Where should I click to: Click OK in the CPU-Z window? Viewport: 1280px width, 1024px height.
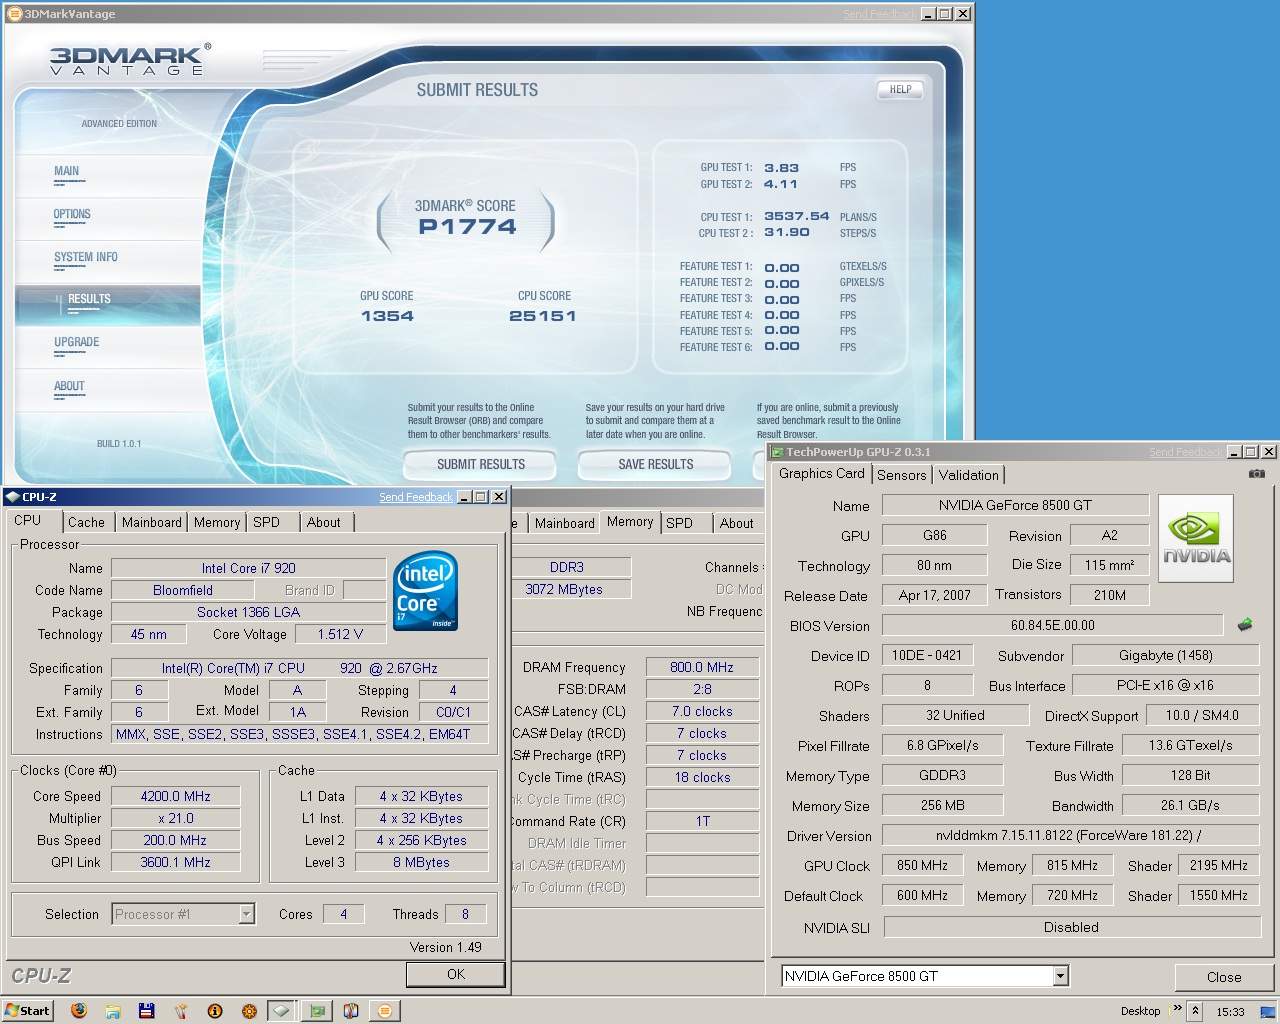click(456, 974)
